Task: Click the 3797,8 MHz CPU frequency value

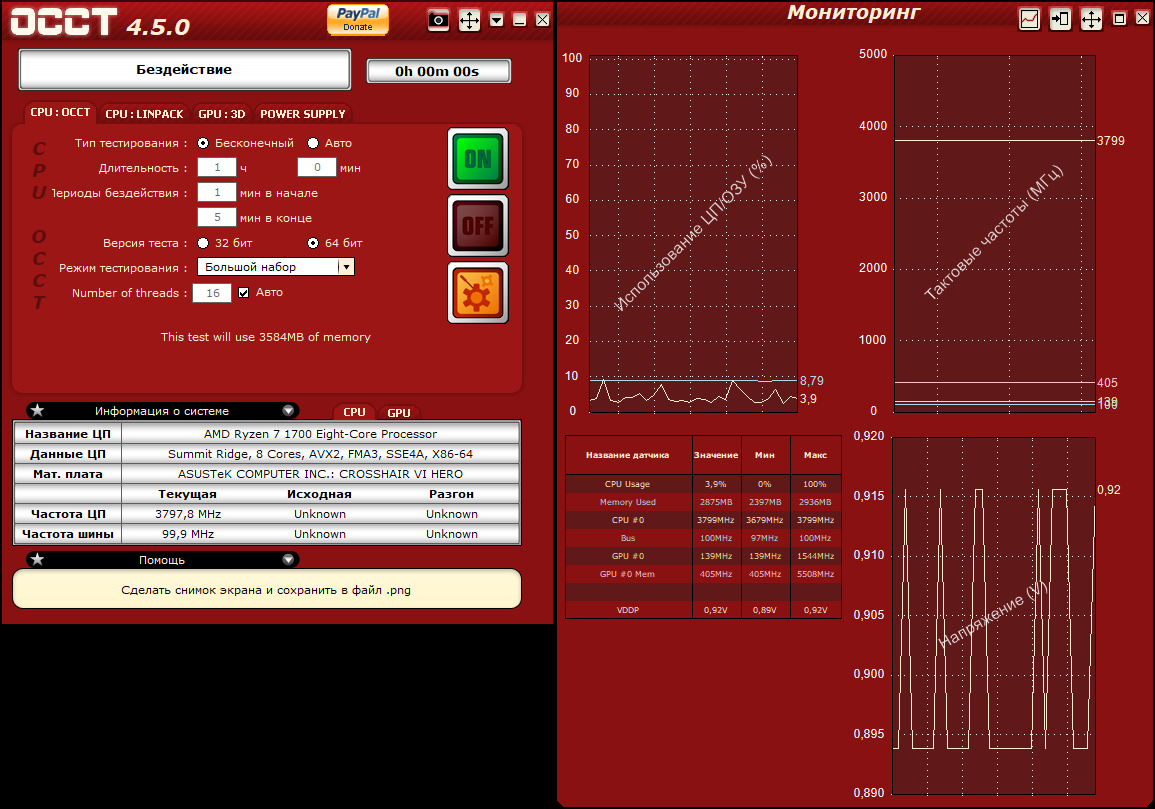Action: tap(188, 514)
